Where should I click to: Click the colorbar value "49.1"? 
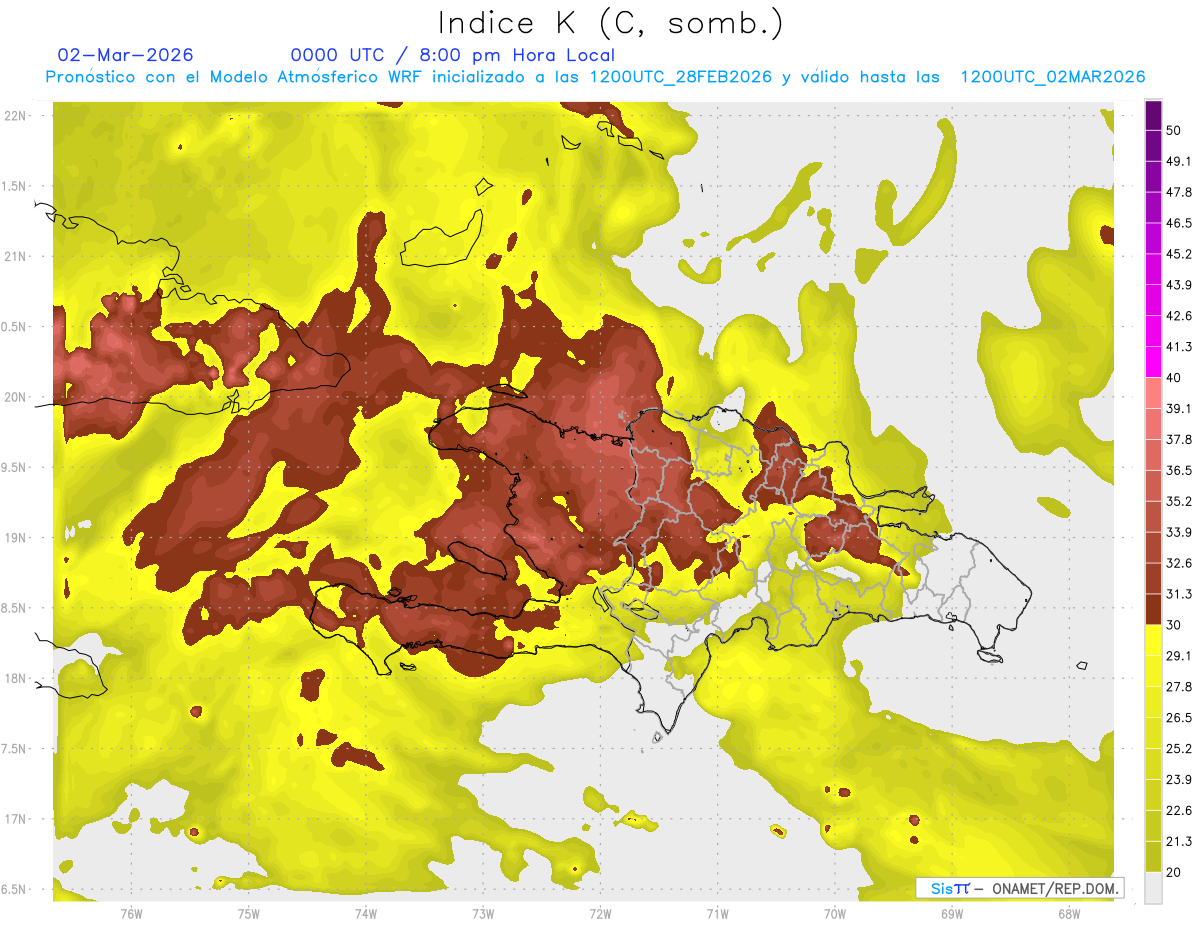pyautogui.click(x=1179, y=161)
